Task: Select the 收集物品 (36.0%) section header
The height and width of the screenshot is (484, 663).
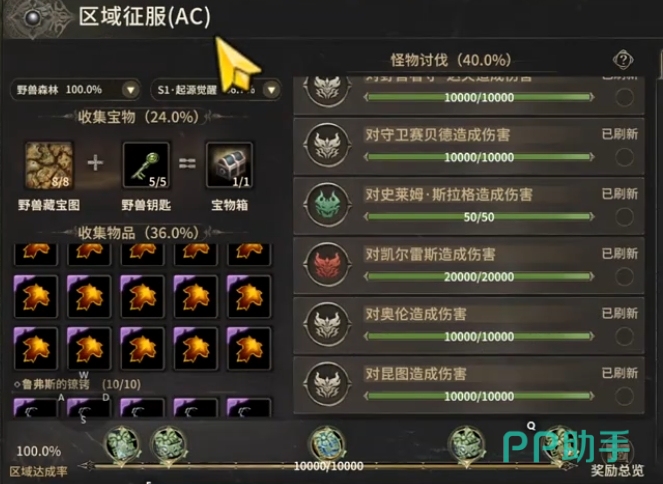Action: [x=138, y=233]
